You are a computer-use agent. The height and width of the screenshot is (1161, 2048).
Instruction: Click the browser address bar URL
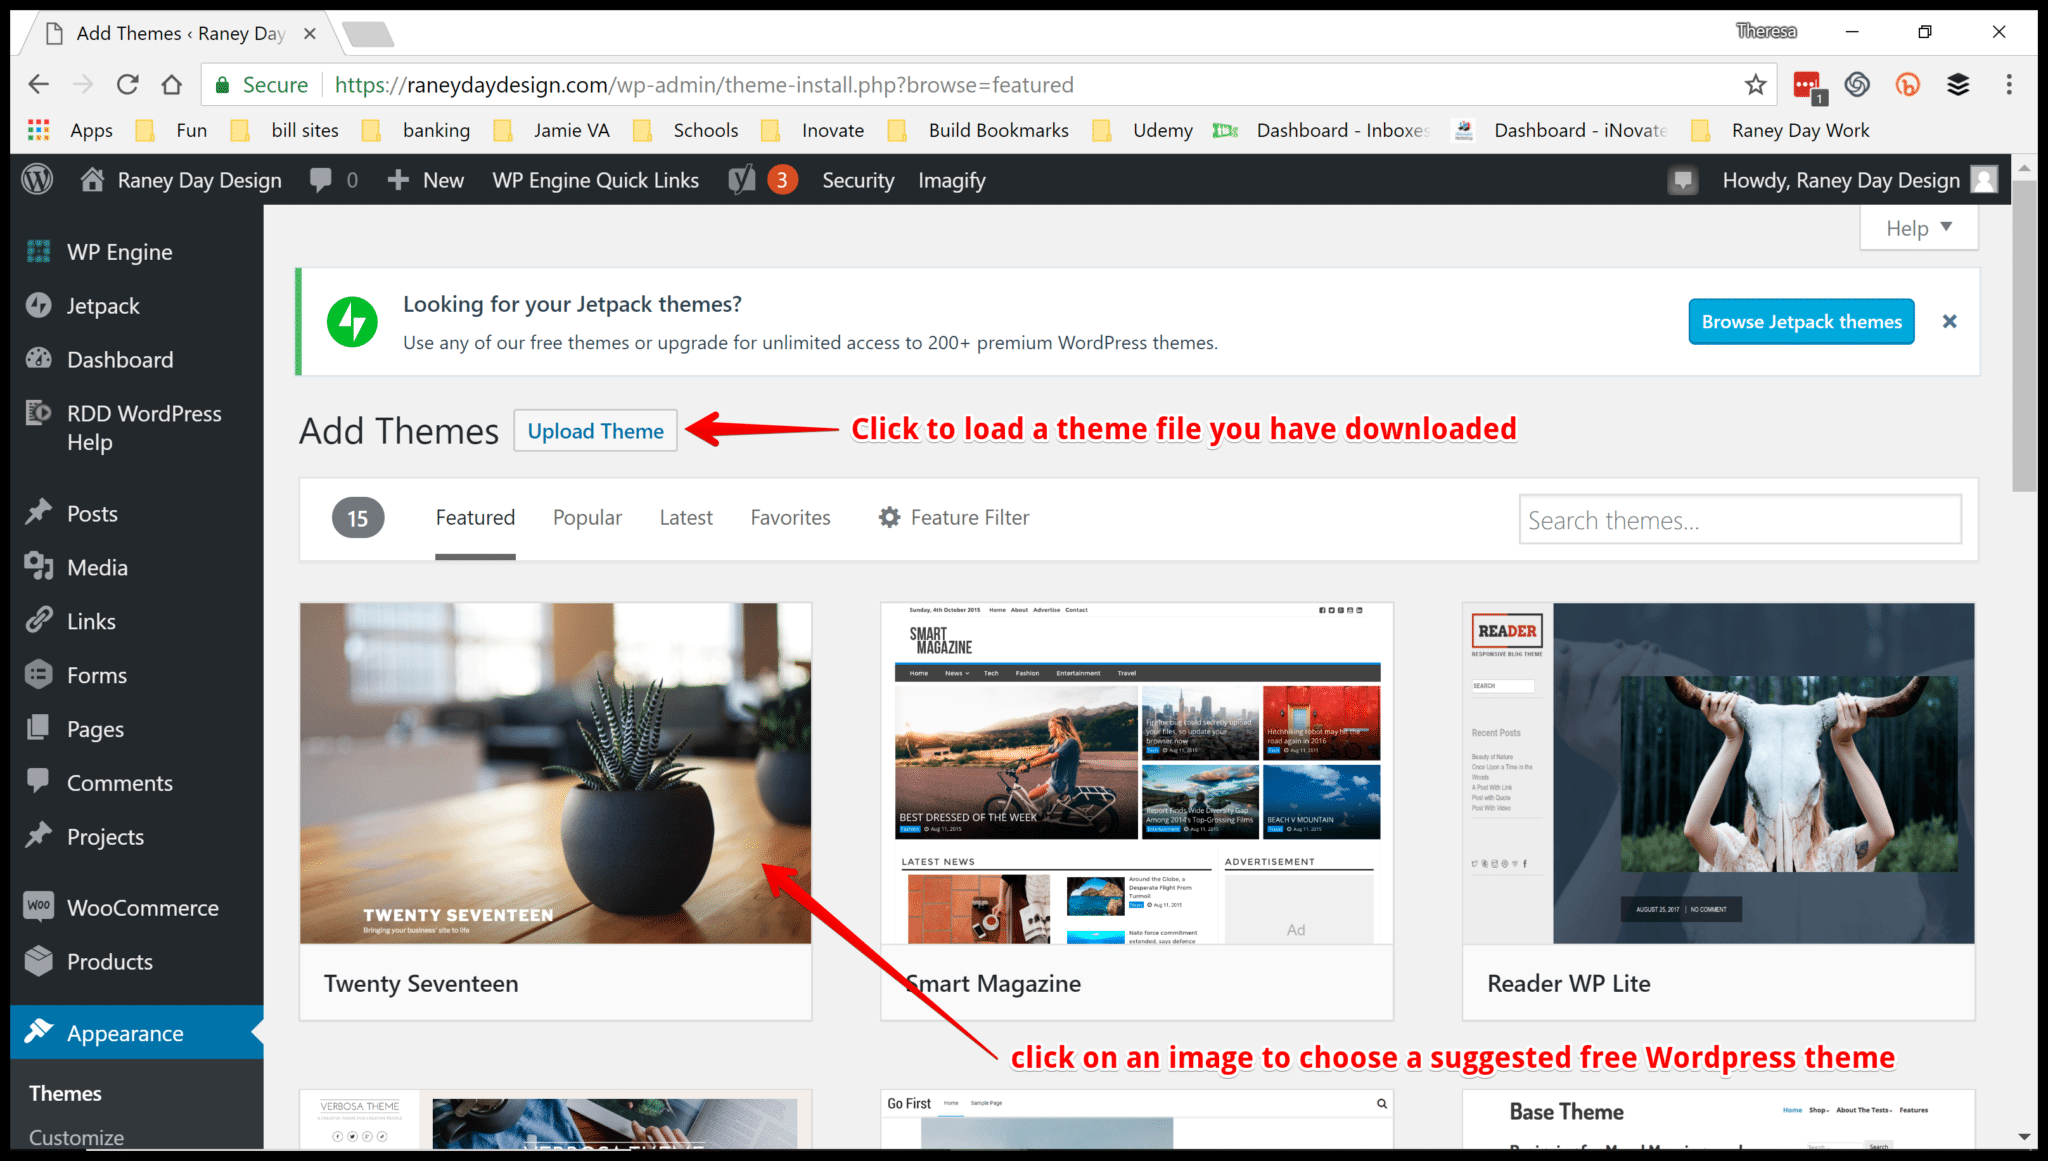pyautogui.click(x=704, y=85)
